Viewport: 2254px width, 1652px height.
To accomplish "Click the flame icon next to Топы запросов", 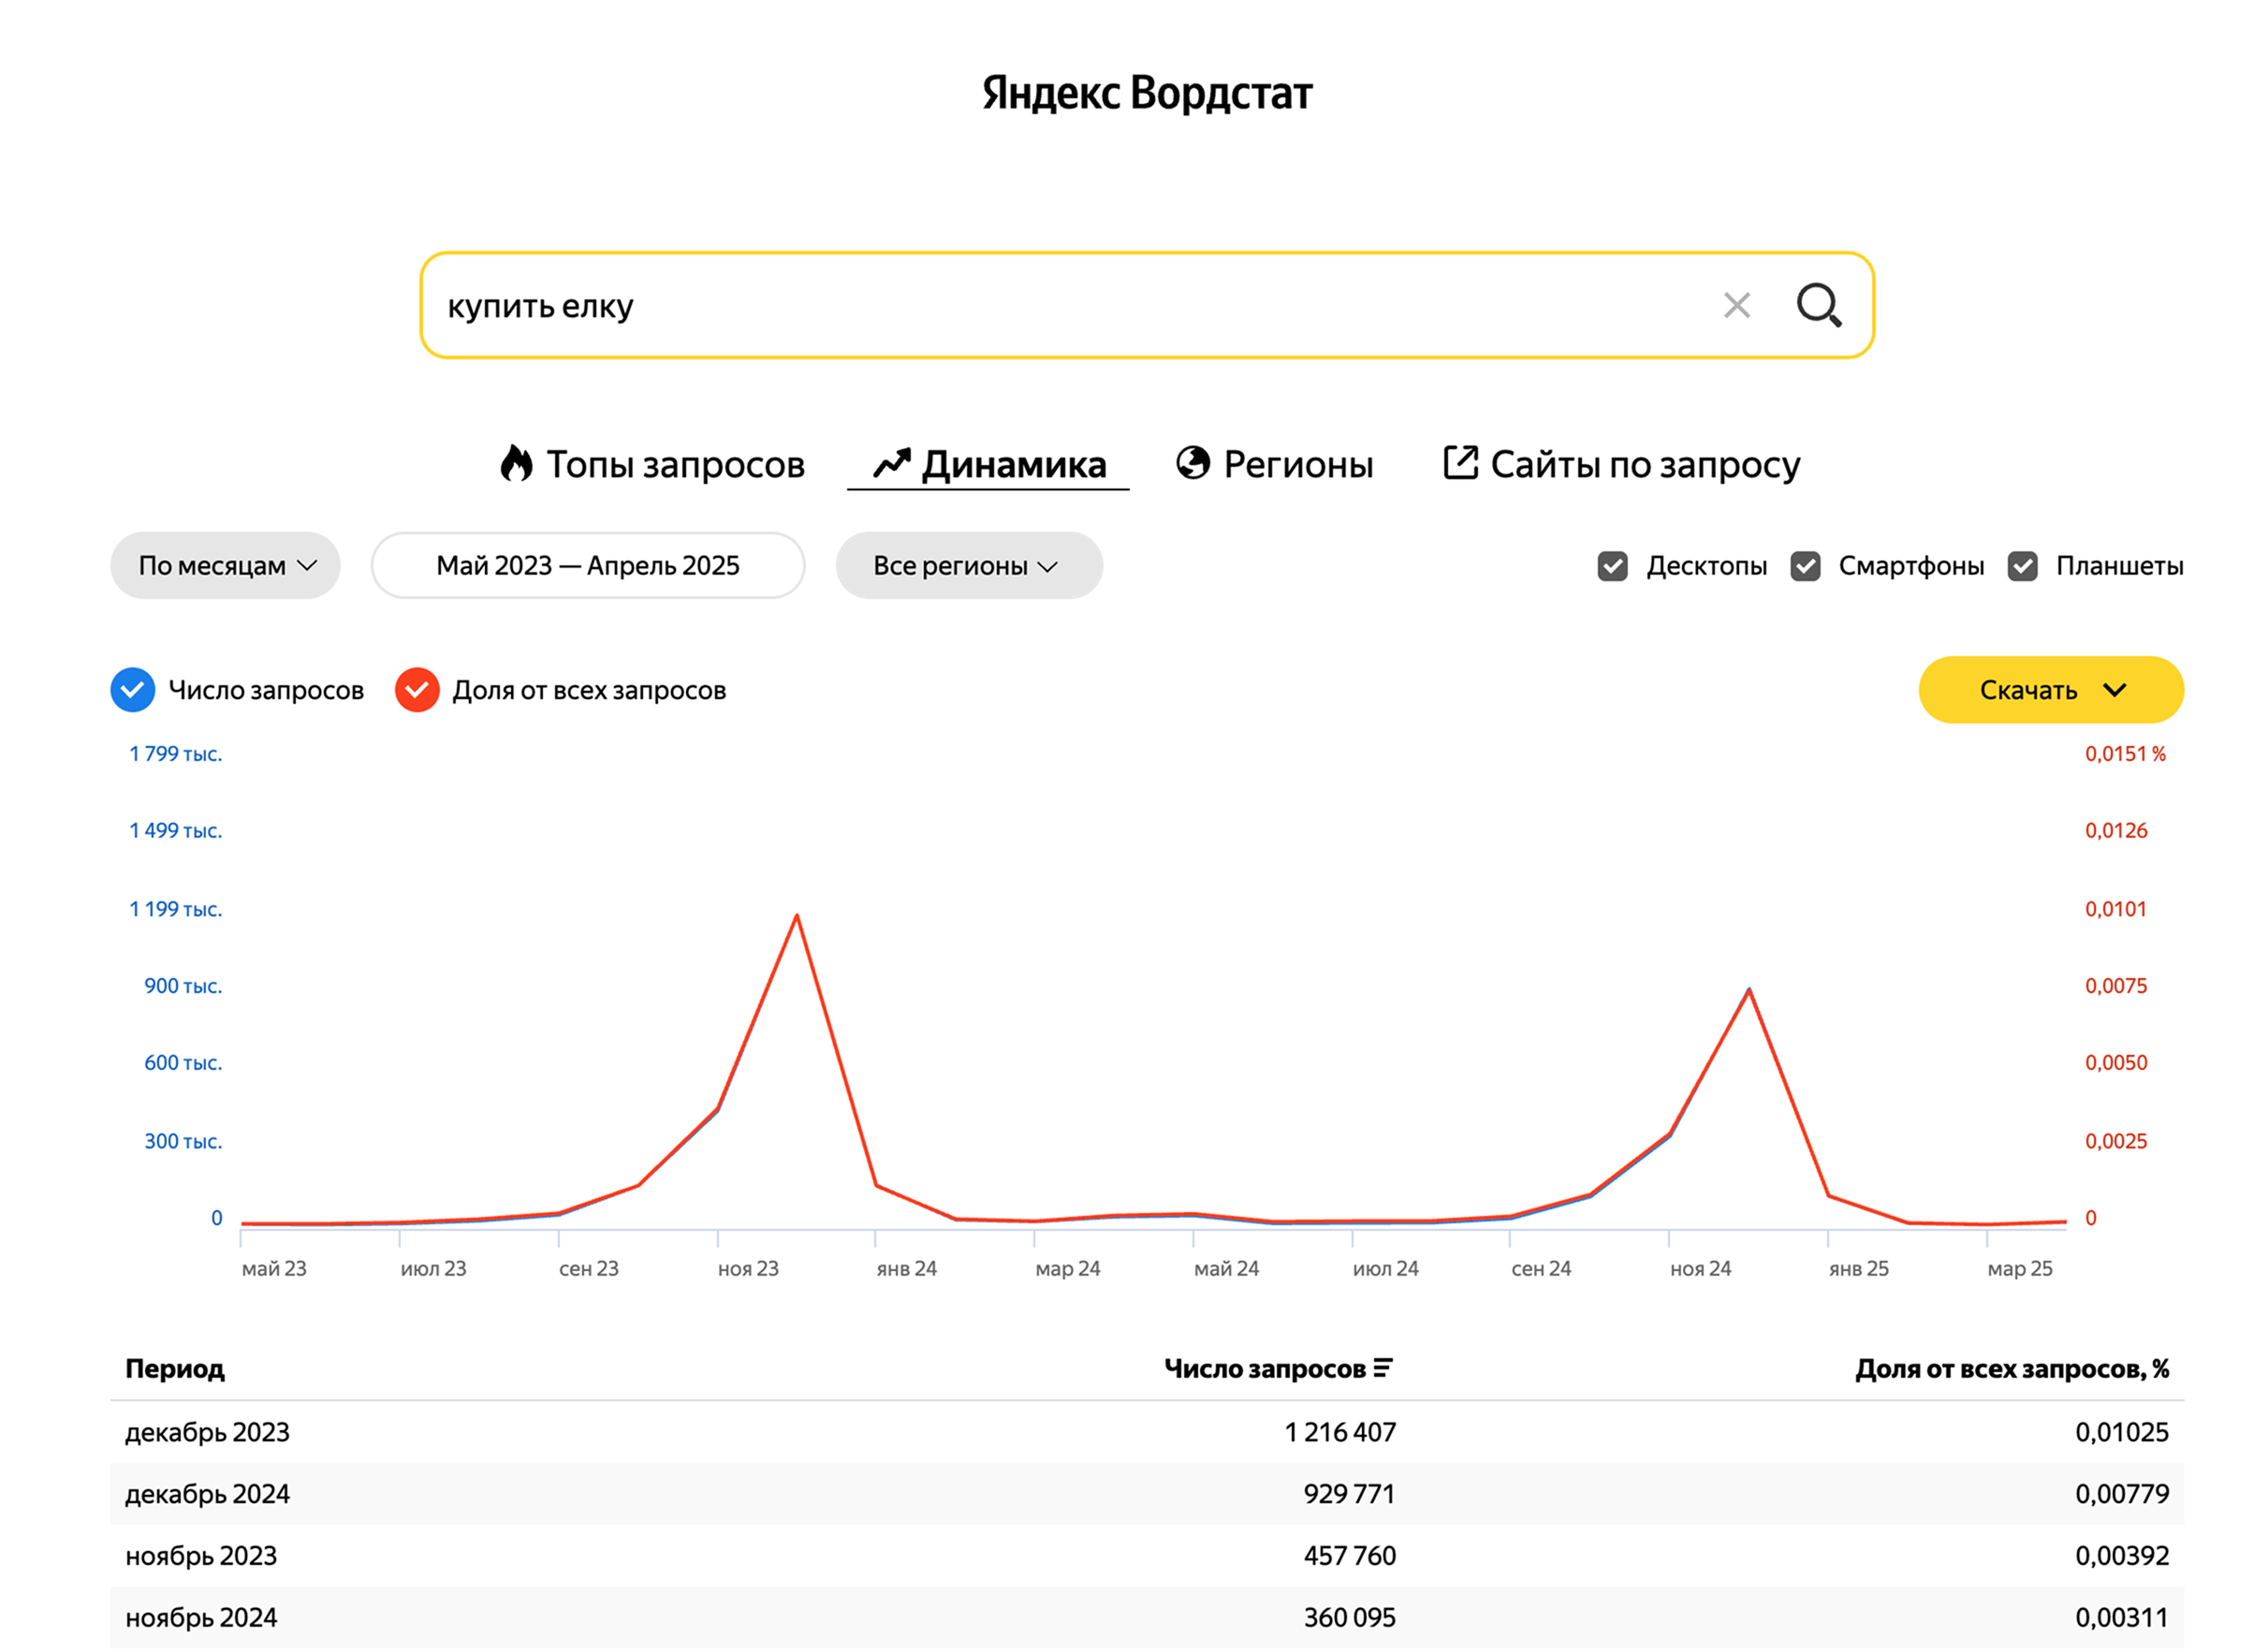I will click(x=516, y=464).
